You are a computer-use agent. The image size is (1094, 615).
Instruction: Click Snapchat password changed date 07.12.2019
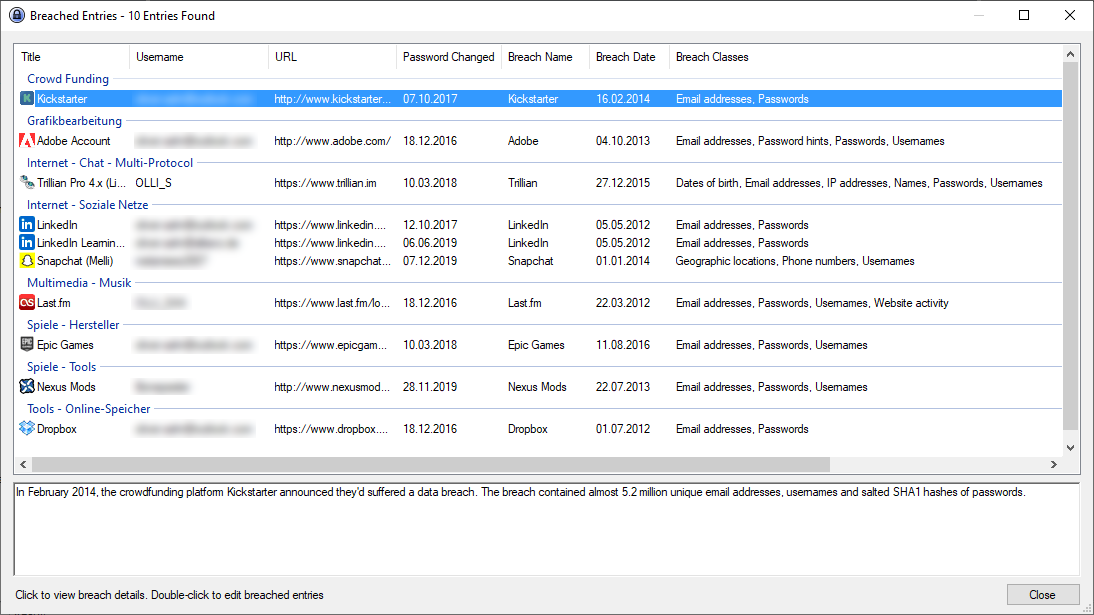pyautogui.click(x=430, y=261)
